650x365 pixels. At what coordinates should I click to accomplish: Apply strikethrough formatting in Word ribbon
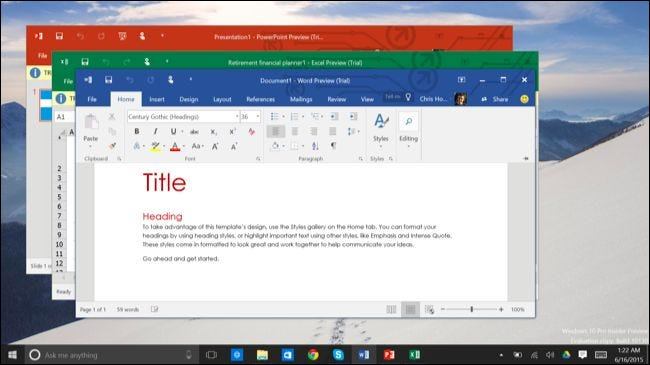click(194, 132)
